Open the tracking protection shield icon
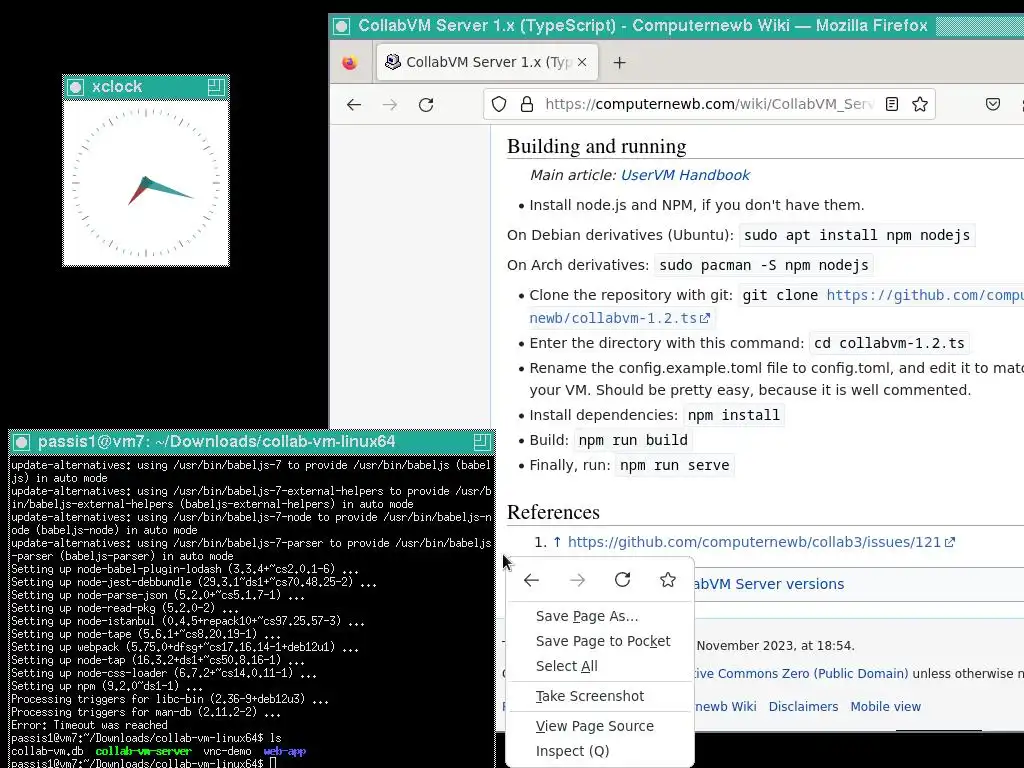The width and height of the screenshot is (1024, 768). 499,104
